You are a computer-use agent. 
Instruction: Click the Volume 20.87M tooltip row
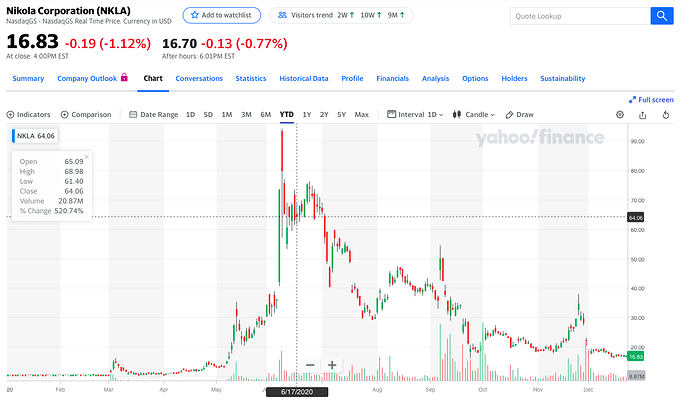point(51,201)
